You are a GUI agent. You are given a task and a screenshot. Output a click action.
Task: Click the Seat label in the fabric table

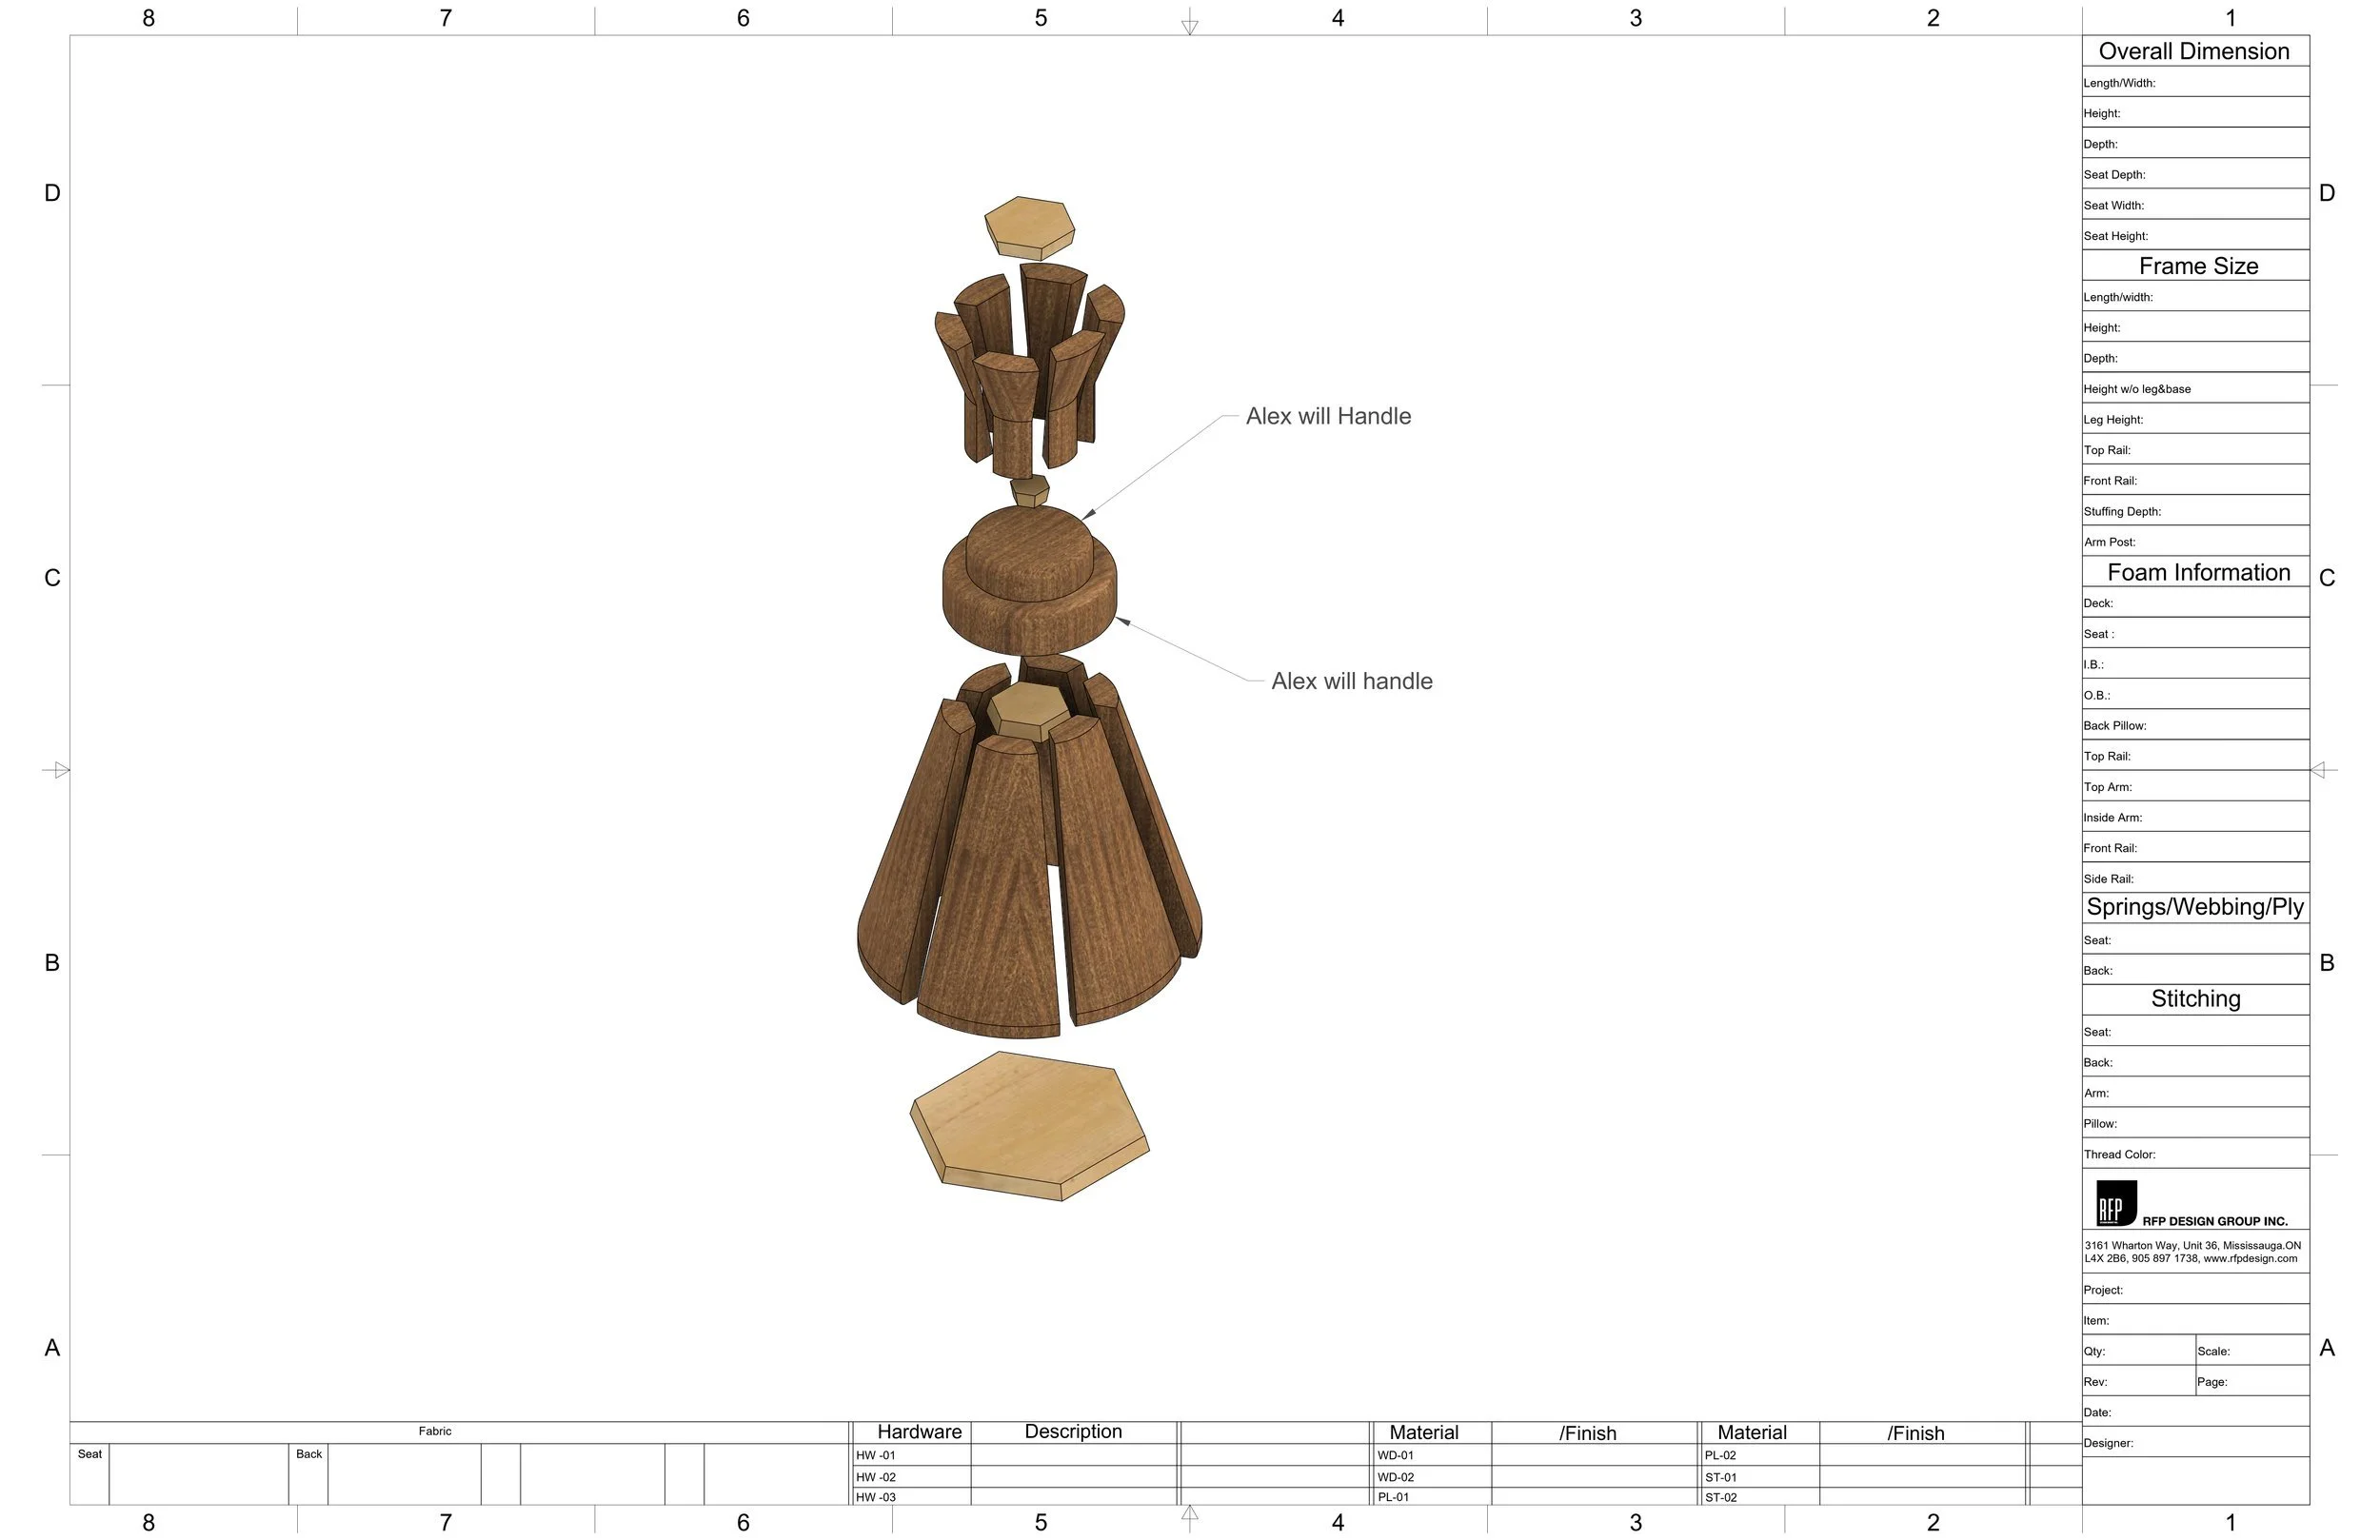89,1454
